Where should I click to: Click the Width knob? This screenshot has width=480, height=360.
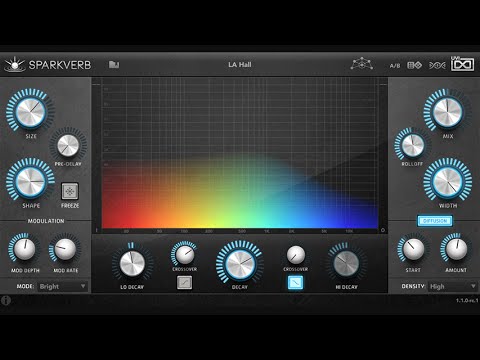tap(448, 181)
